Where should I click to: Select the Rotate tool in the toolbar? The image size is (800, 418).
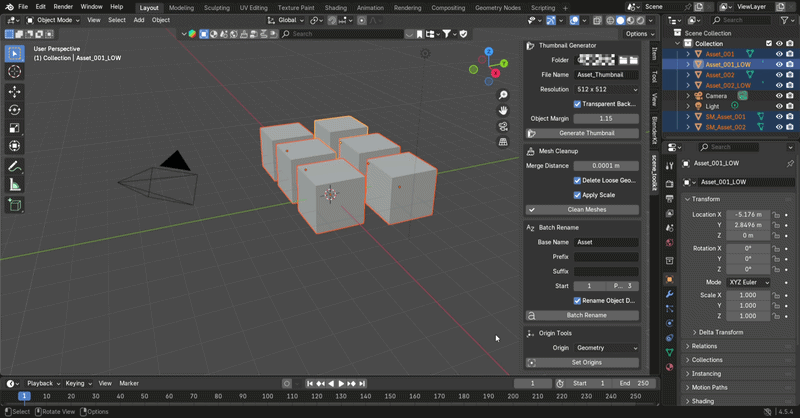click(14, 110)
